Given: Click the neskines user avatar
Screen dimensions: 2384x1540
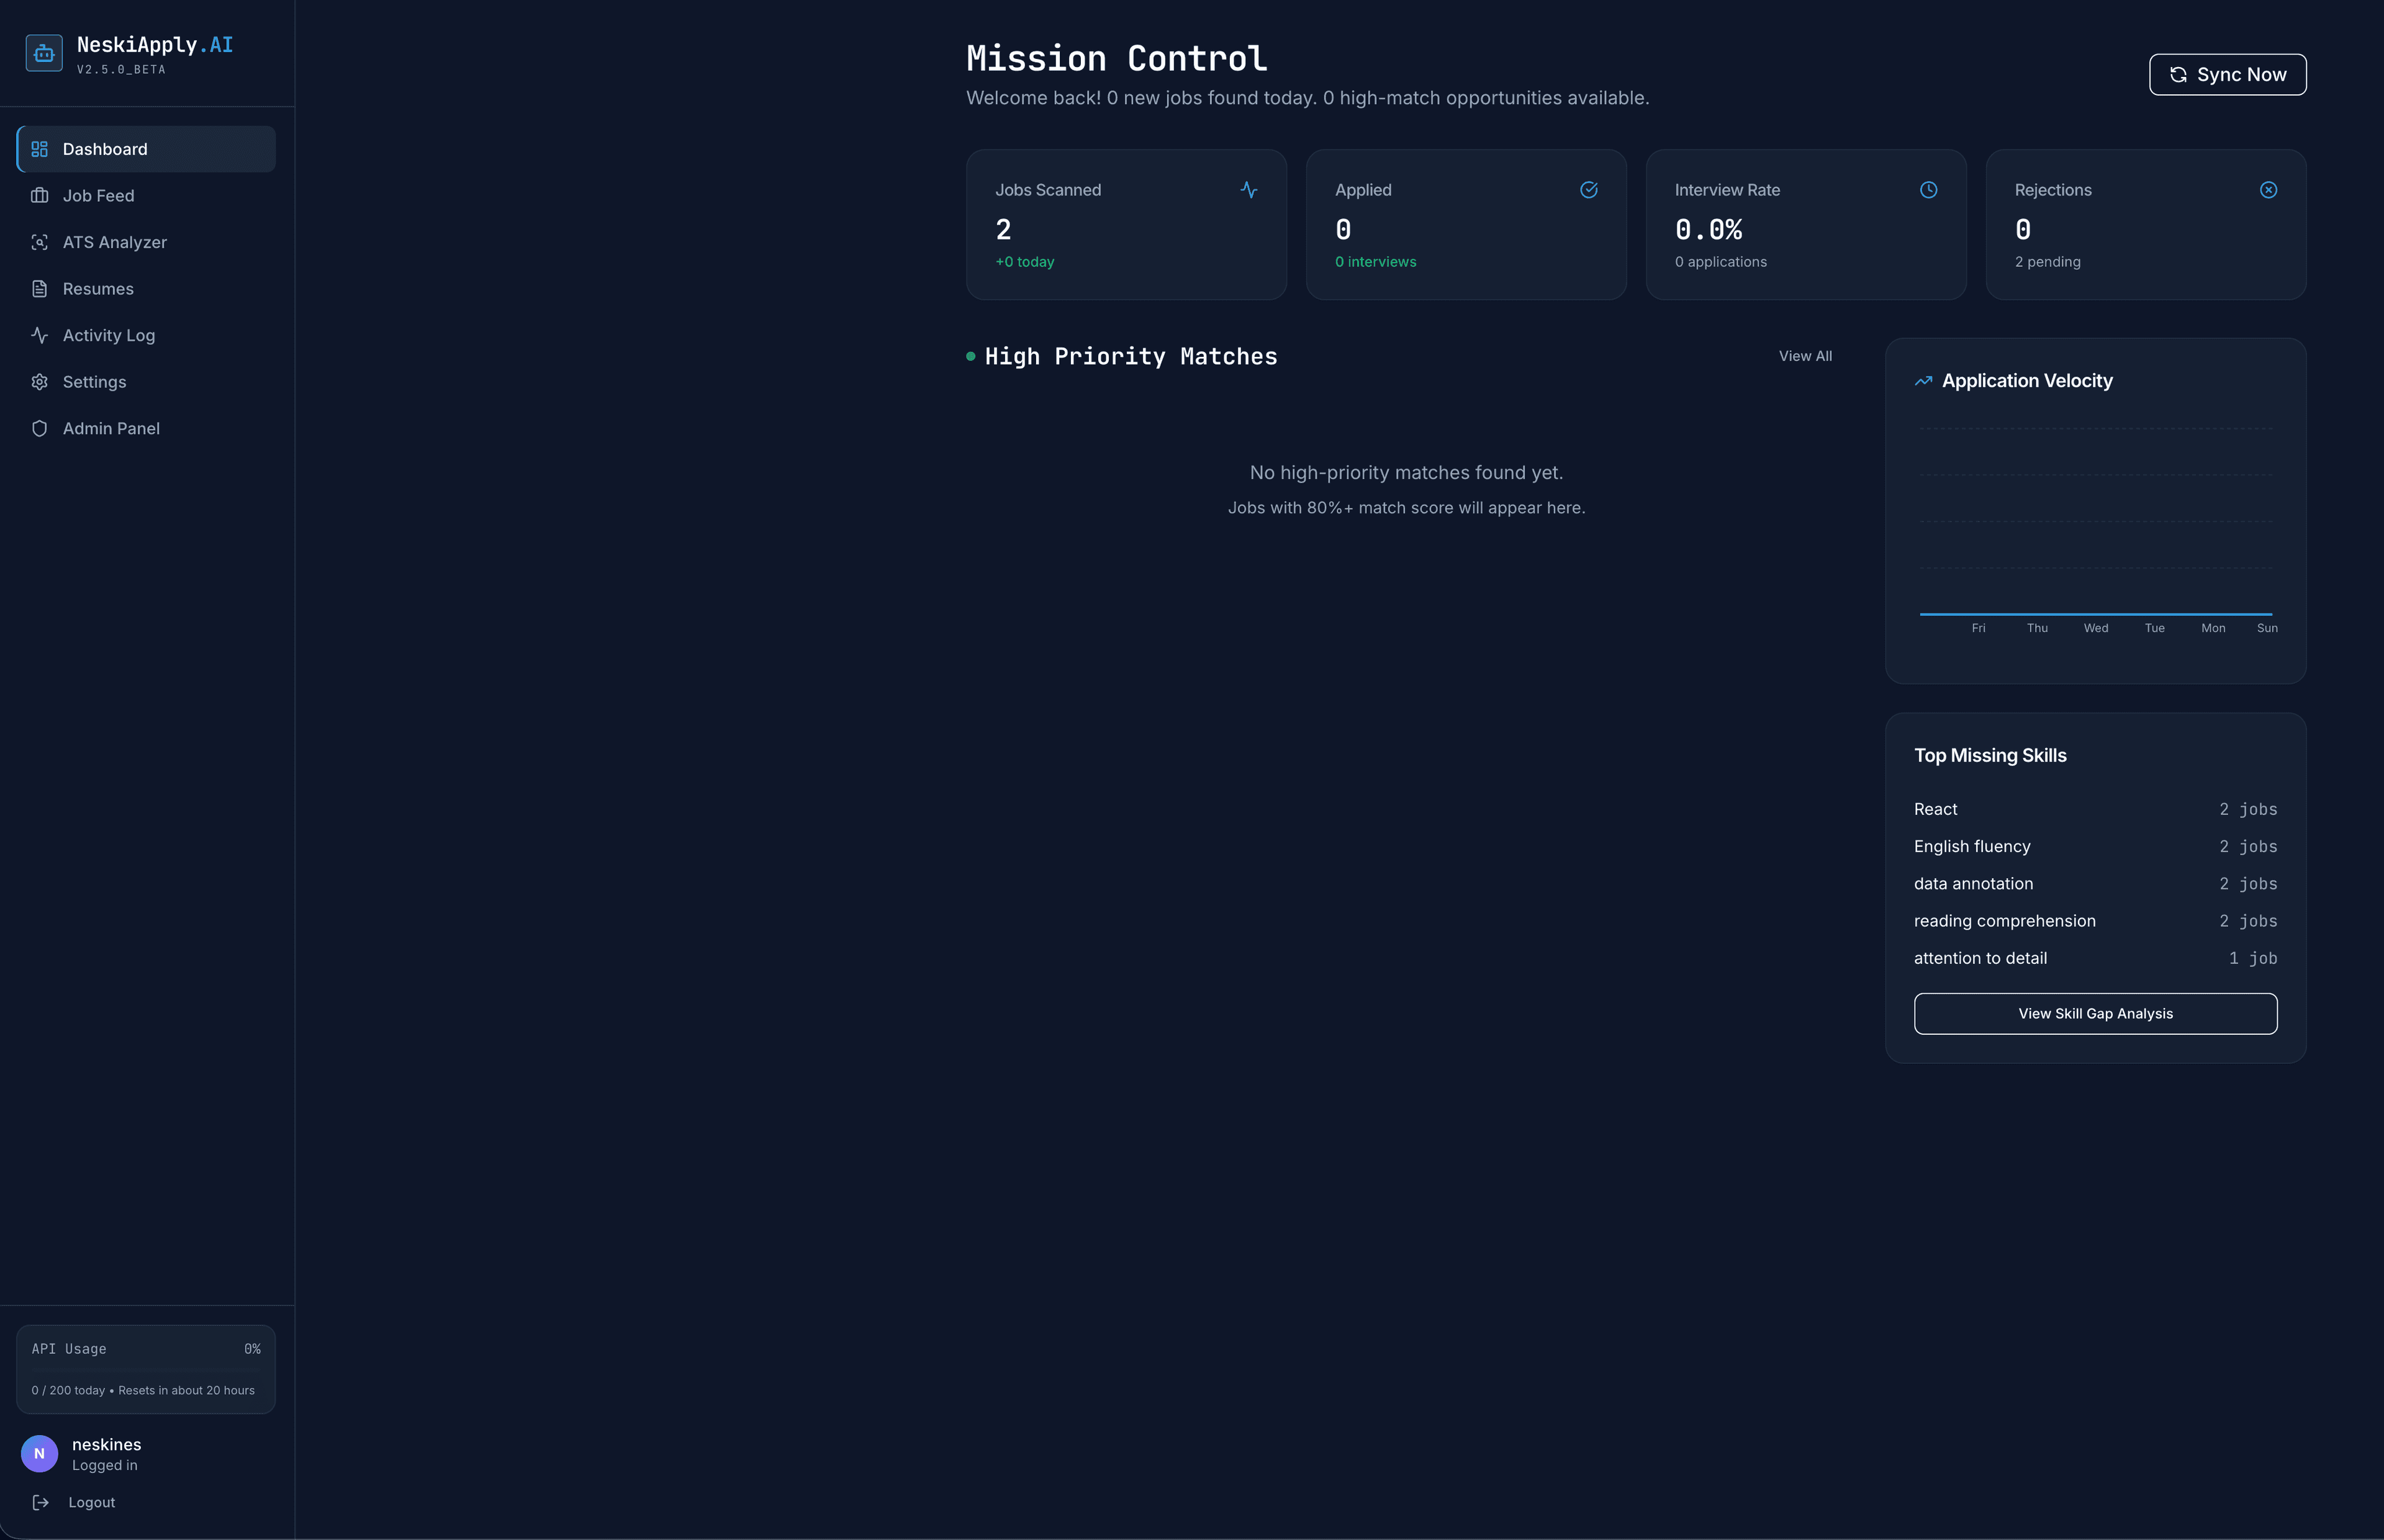Looking at the screenshot, I should pos(40,1453).
